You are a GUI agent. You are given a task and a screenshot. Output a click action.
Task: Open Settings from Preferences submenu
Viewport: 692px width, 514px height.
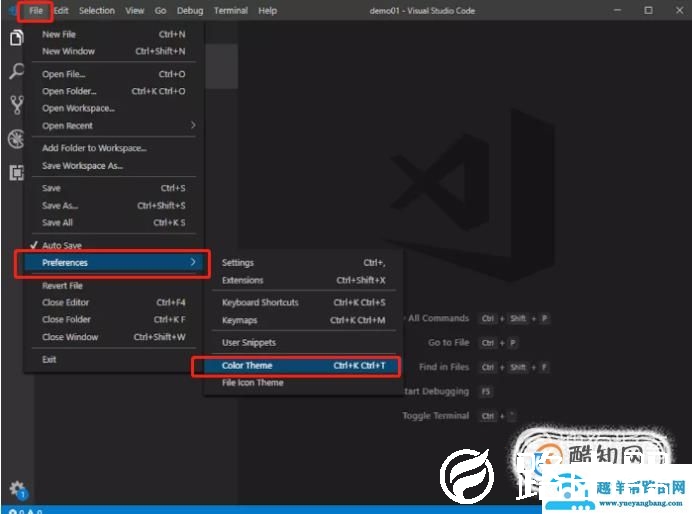[x=304, y=263]
